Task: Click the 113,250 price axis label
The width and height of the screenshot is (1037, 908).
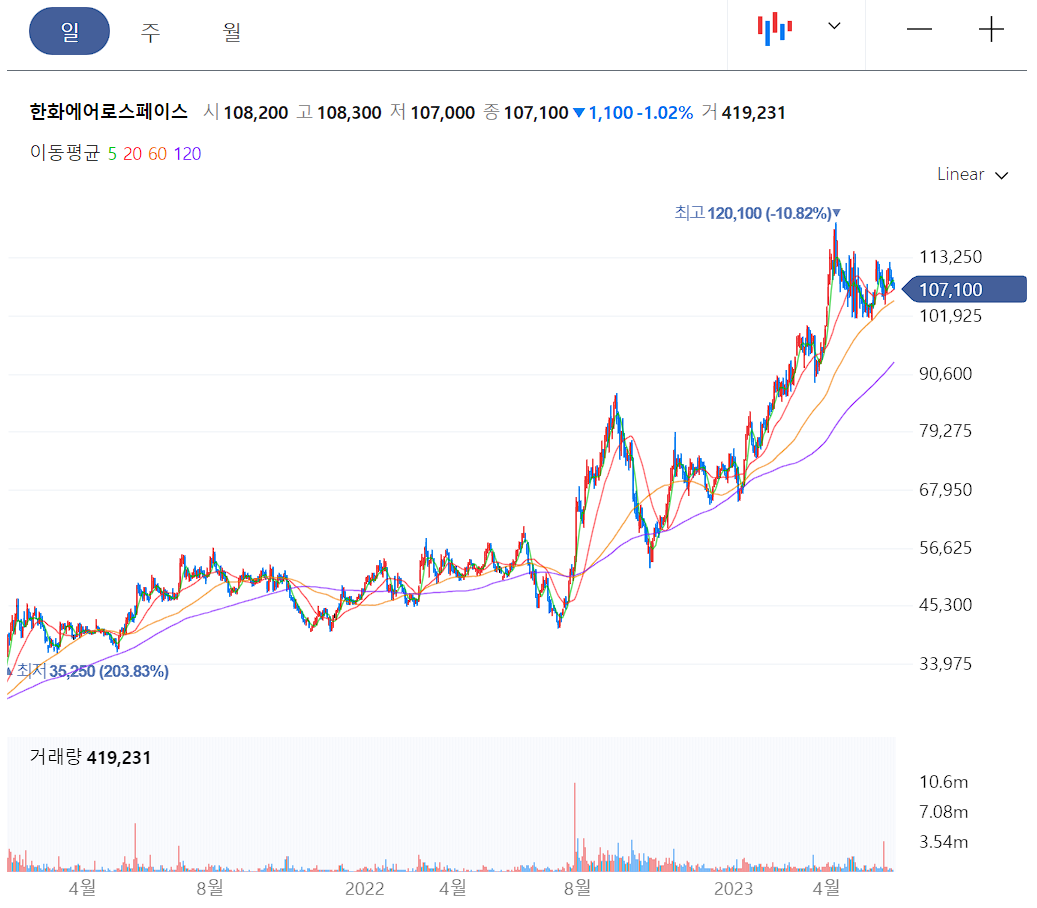Action: 950,257
